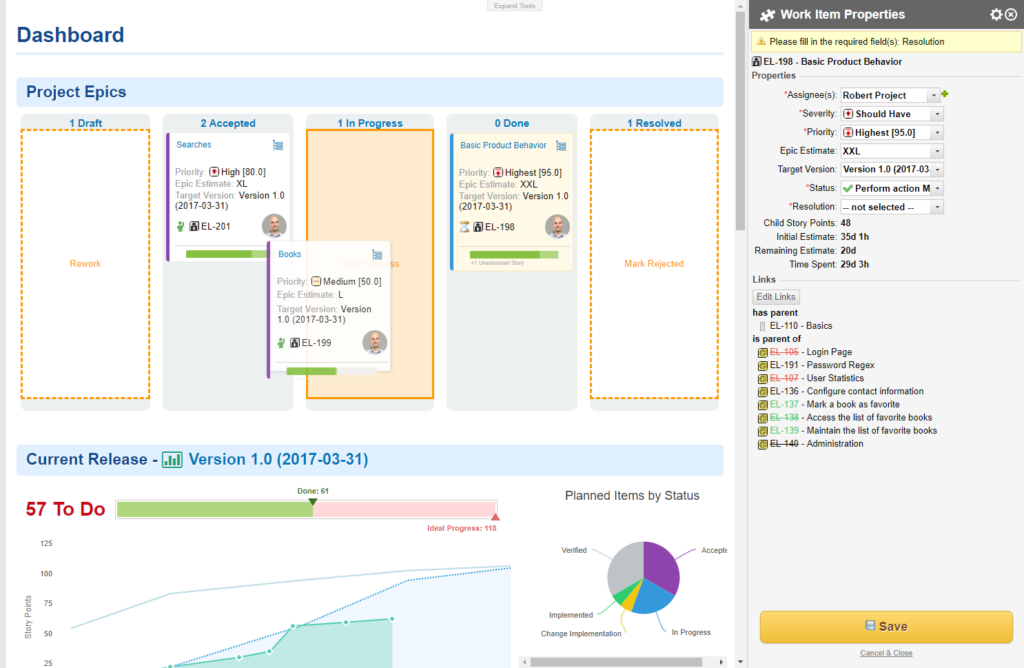Open the settings gear in Work Item Properties
Viewport: 1024px width, 668px height.
(x=996, y=14)
